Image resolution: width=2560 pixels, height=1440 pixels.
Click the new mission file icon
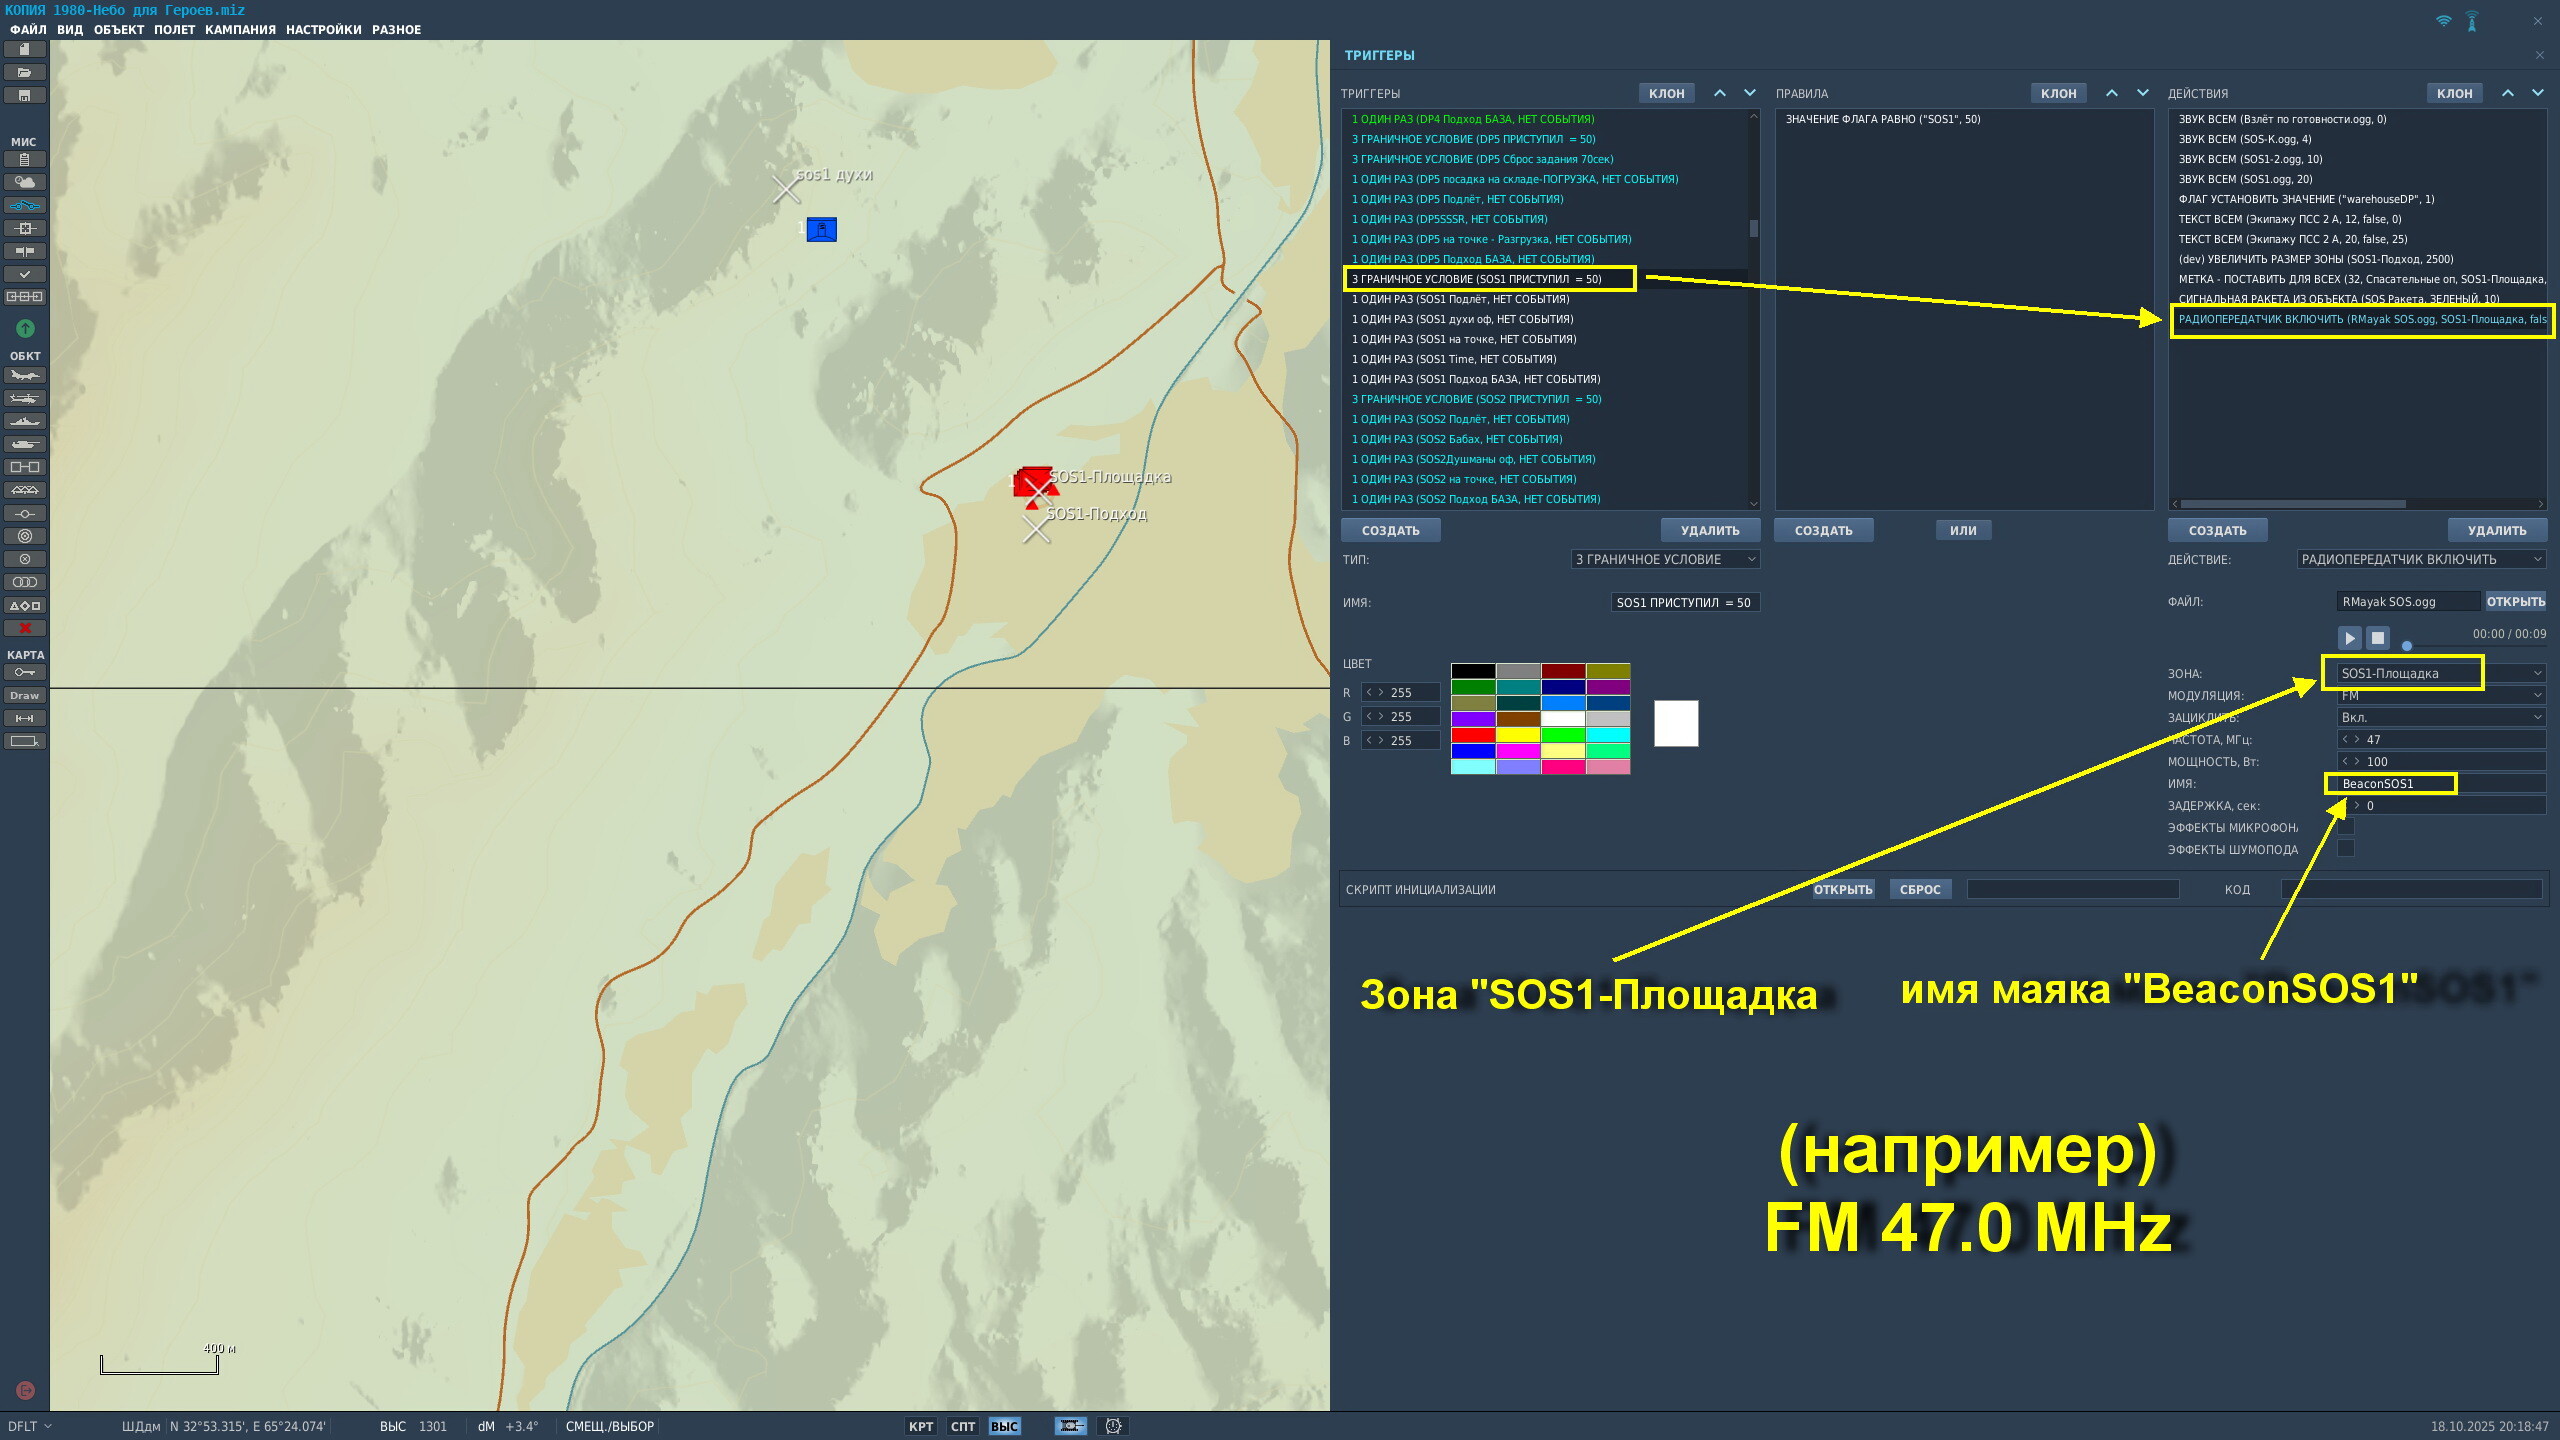click(25, 49)
